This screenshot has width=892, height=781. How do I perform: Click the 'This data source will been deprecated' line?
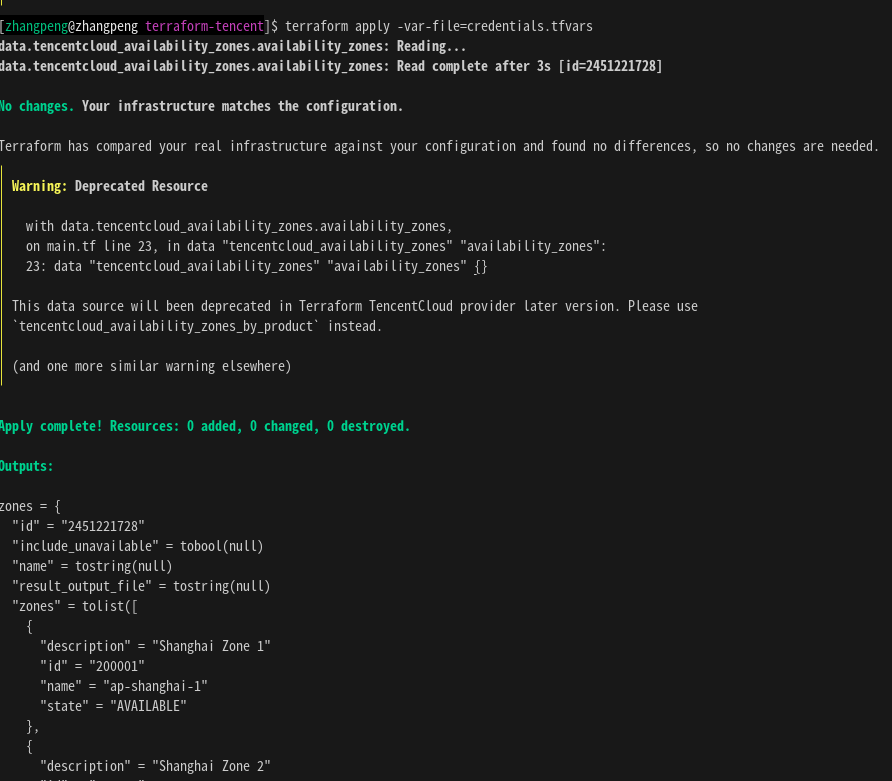coord(355,306)
